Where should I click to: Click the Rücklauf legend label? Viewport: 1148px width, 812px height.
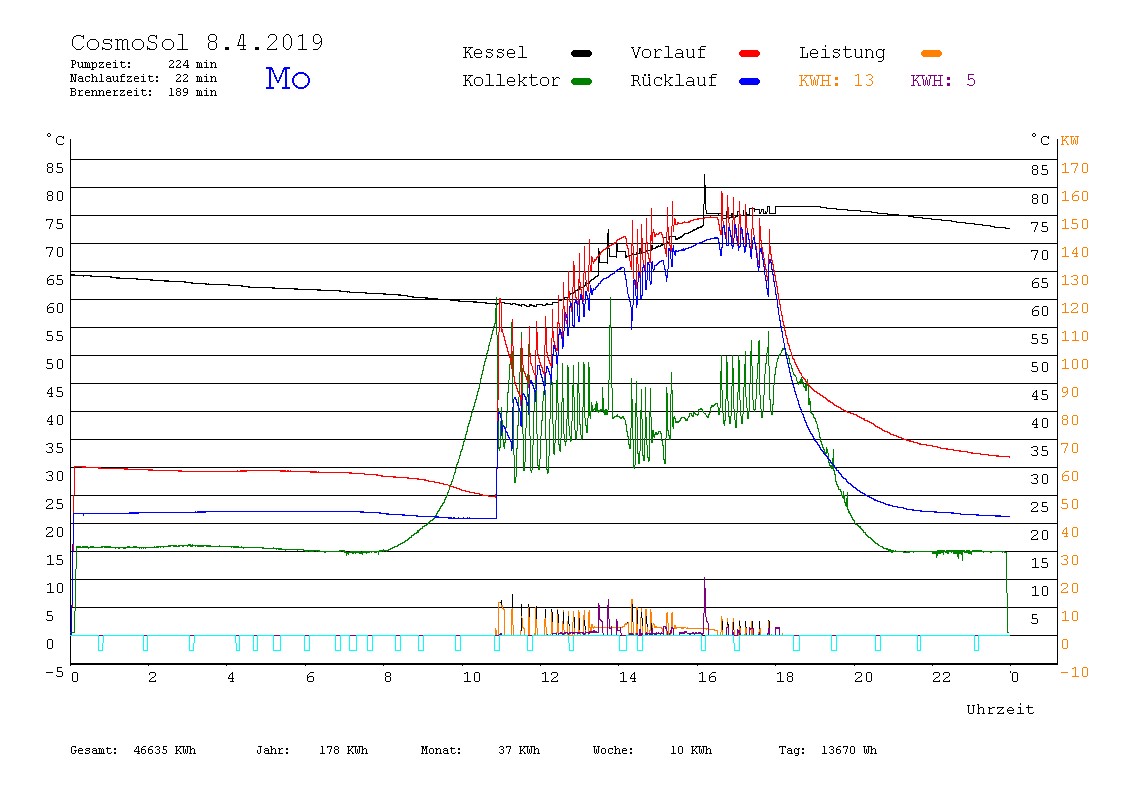coord(674,81)
